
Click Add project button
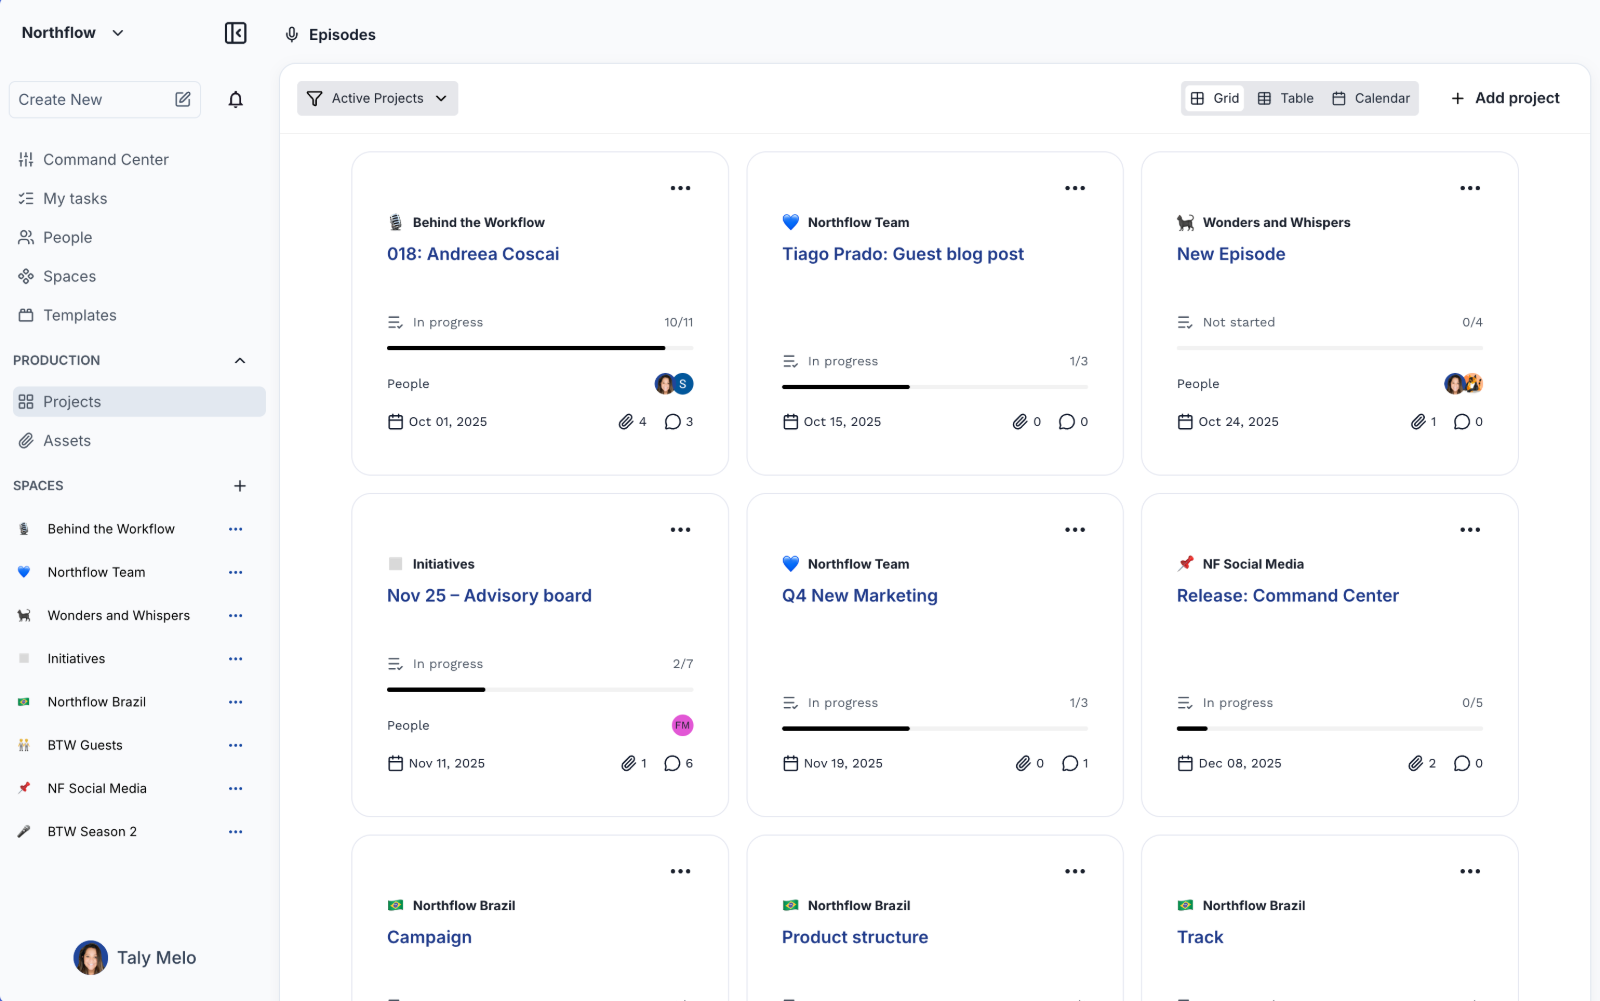click(1505, 98)
